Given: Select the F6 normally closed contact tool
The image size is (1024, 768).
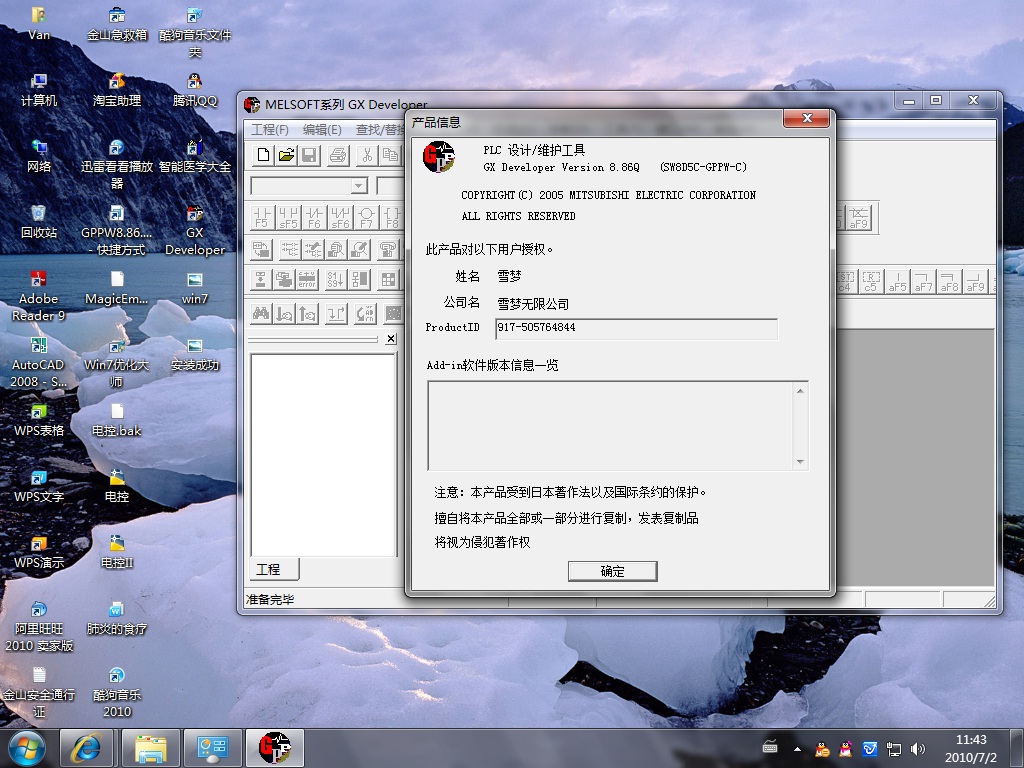Looking at the screenshot, I should (x=314, y=218).
